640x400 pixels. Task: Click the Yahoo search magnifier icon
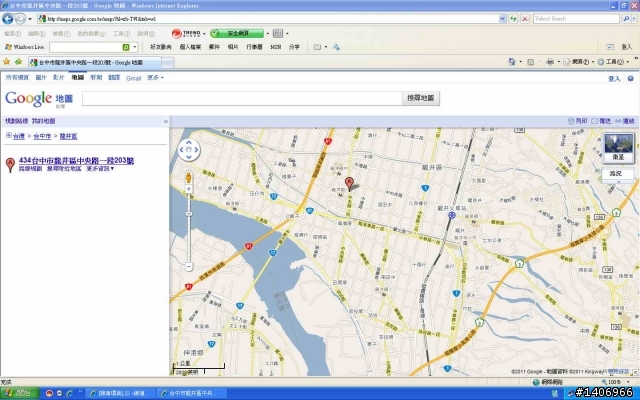pyautogui.click(x=626, y=19)
